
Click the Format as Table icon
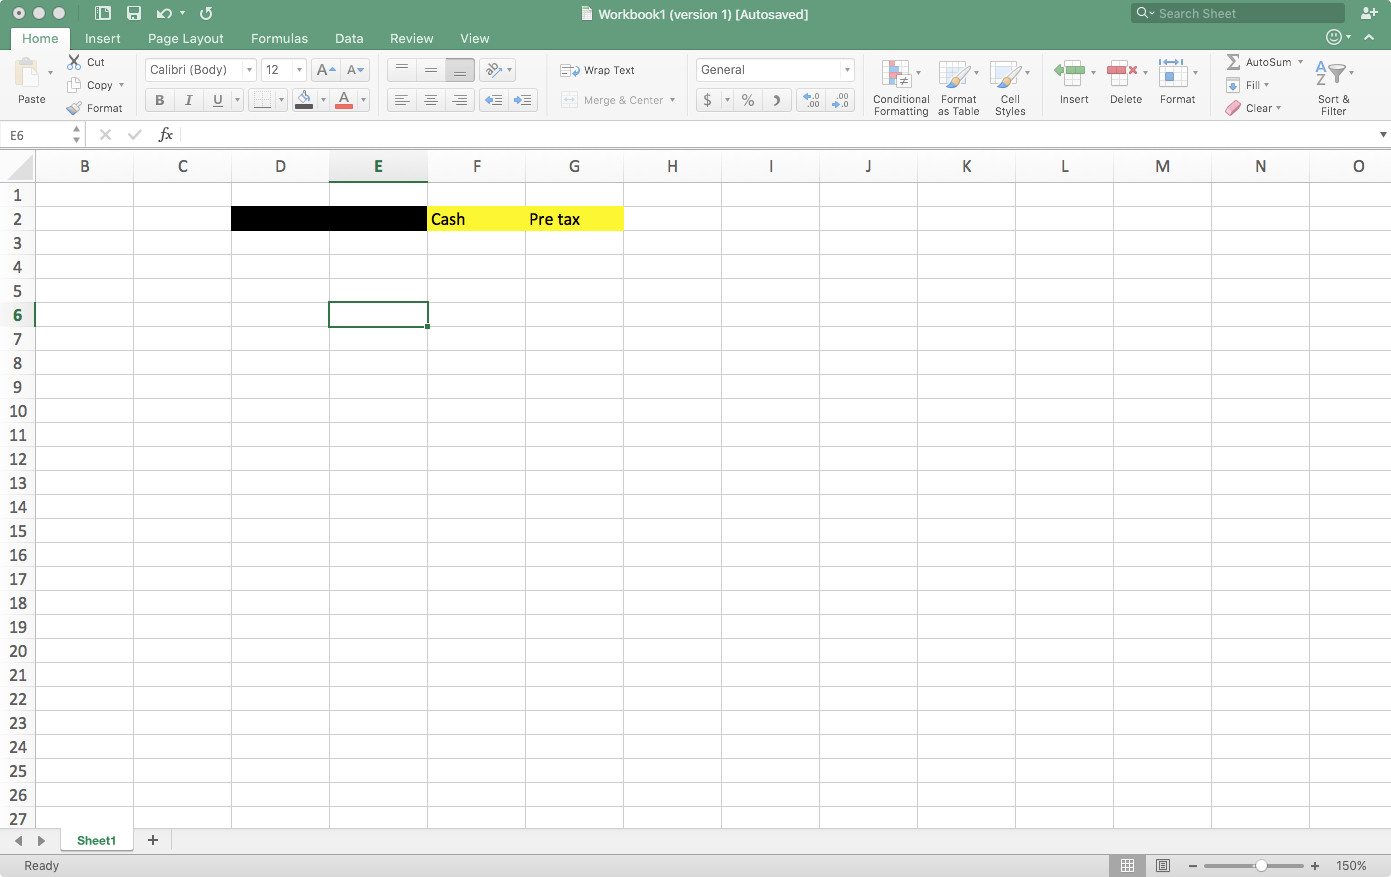pyautogui.click(x=957, y=87)
